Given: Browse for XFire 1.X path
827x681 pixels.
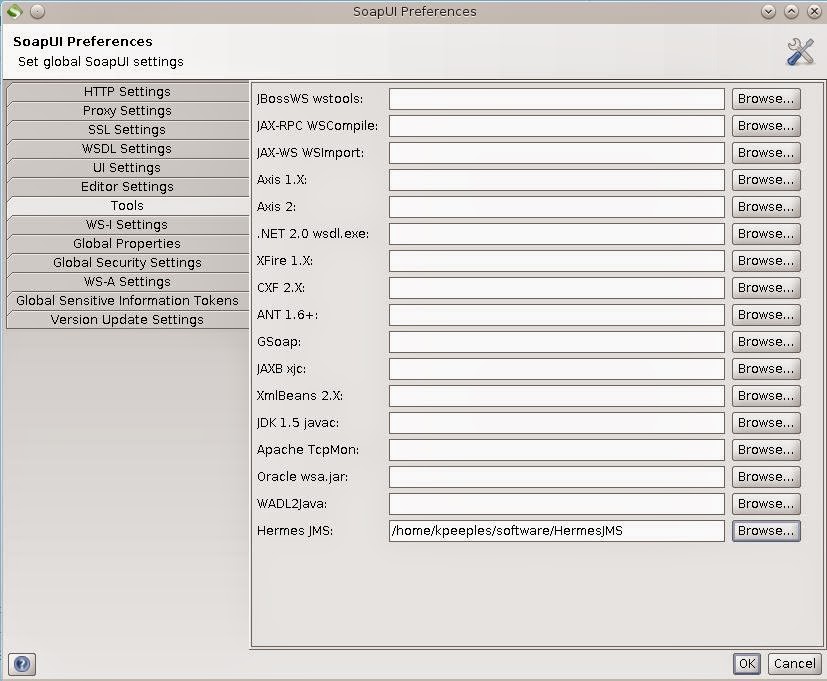Looking at the screenshot, I should (766, 261).
